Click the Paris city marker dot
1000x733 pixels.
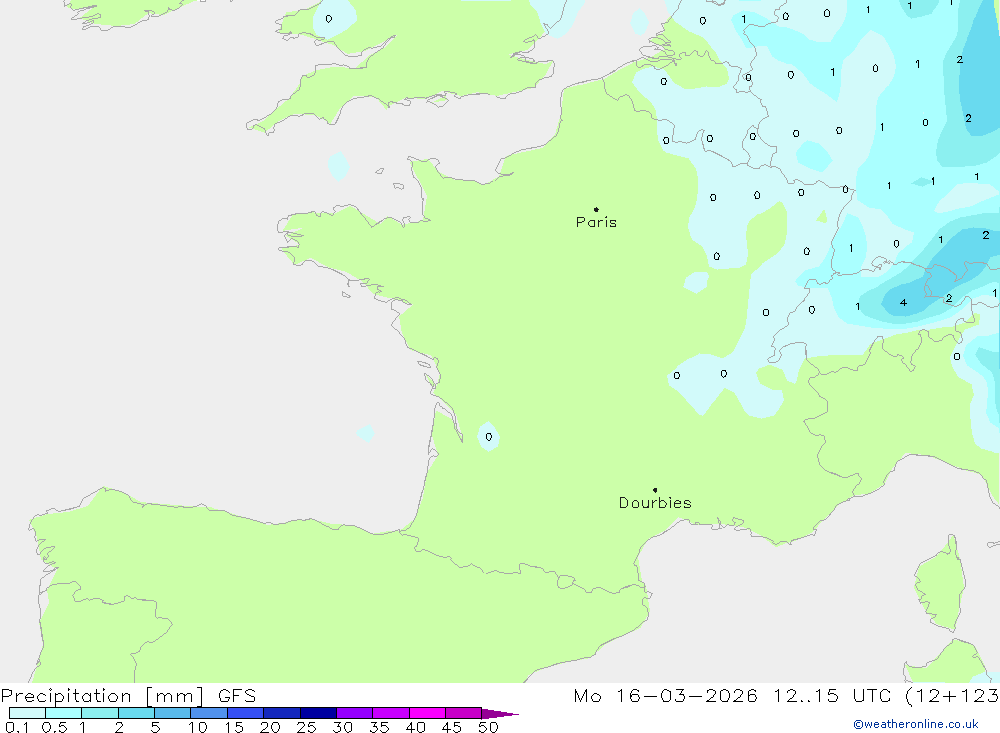pos(596,210)
